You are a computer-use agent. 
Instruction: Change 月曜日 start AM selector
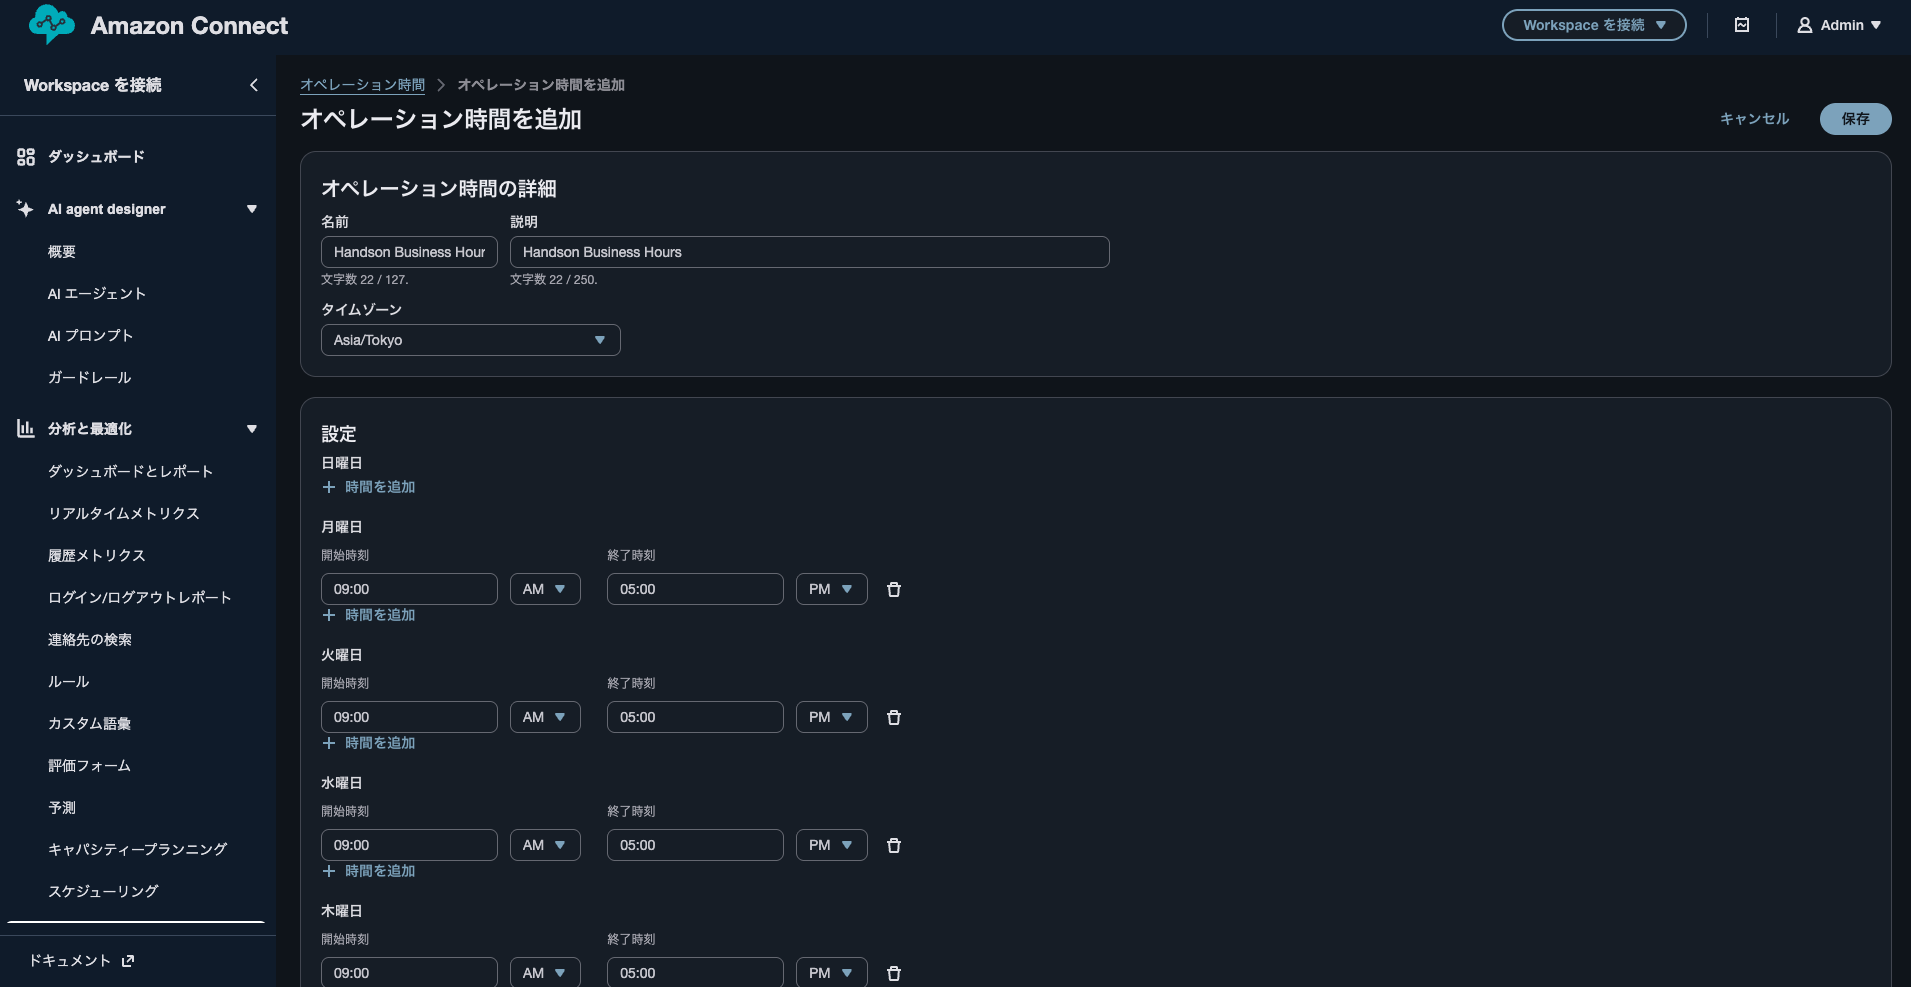pos(545,589)
